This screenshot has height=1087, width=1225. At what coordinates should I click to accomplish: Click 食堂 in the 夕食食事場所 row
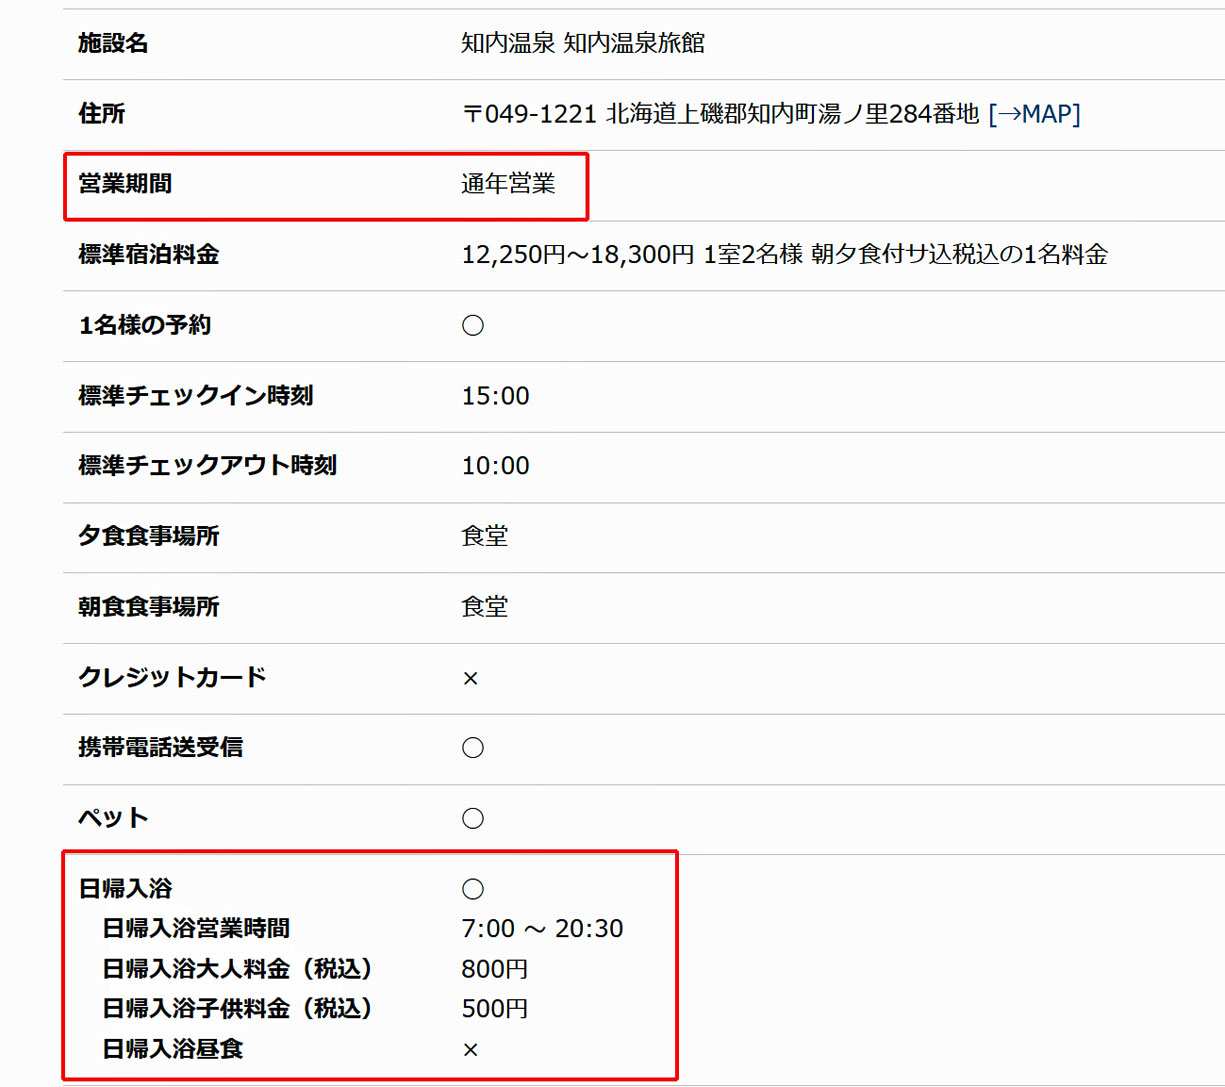(x=485, y=537)
